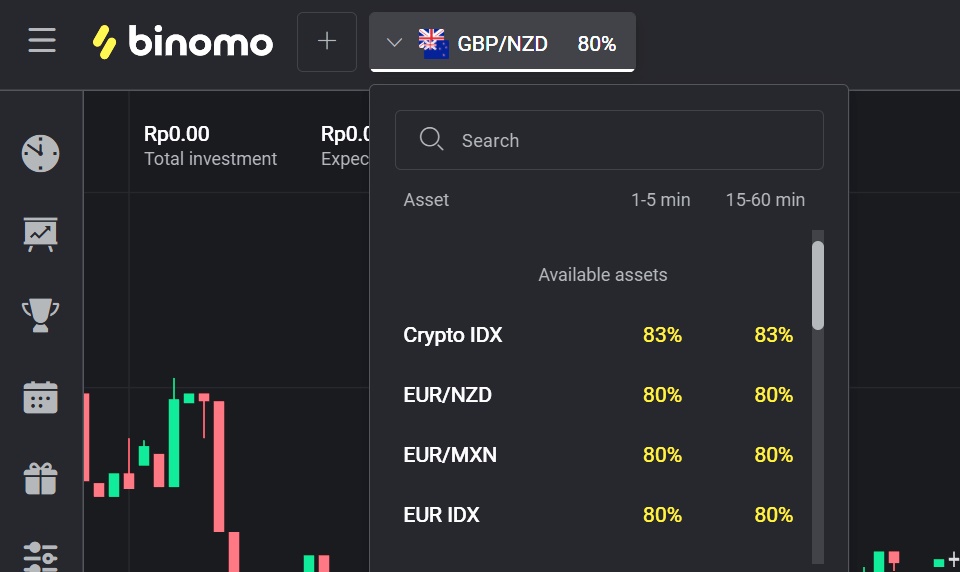Image resolution: width=960 pixels, height=572 pixels.
Task: Click the chevron beside GBP/NZD flag
Action: click(394, 43)
